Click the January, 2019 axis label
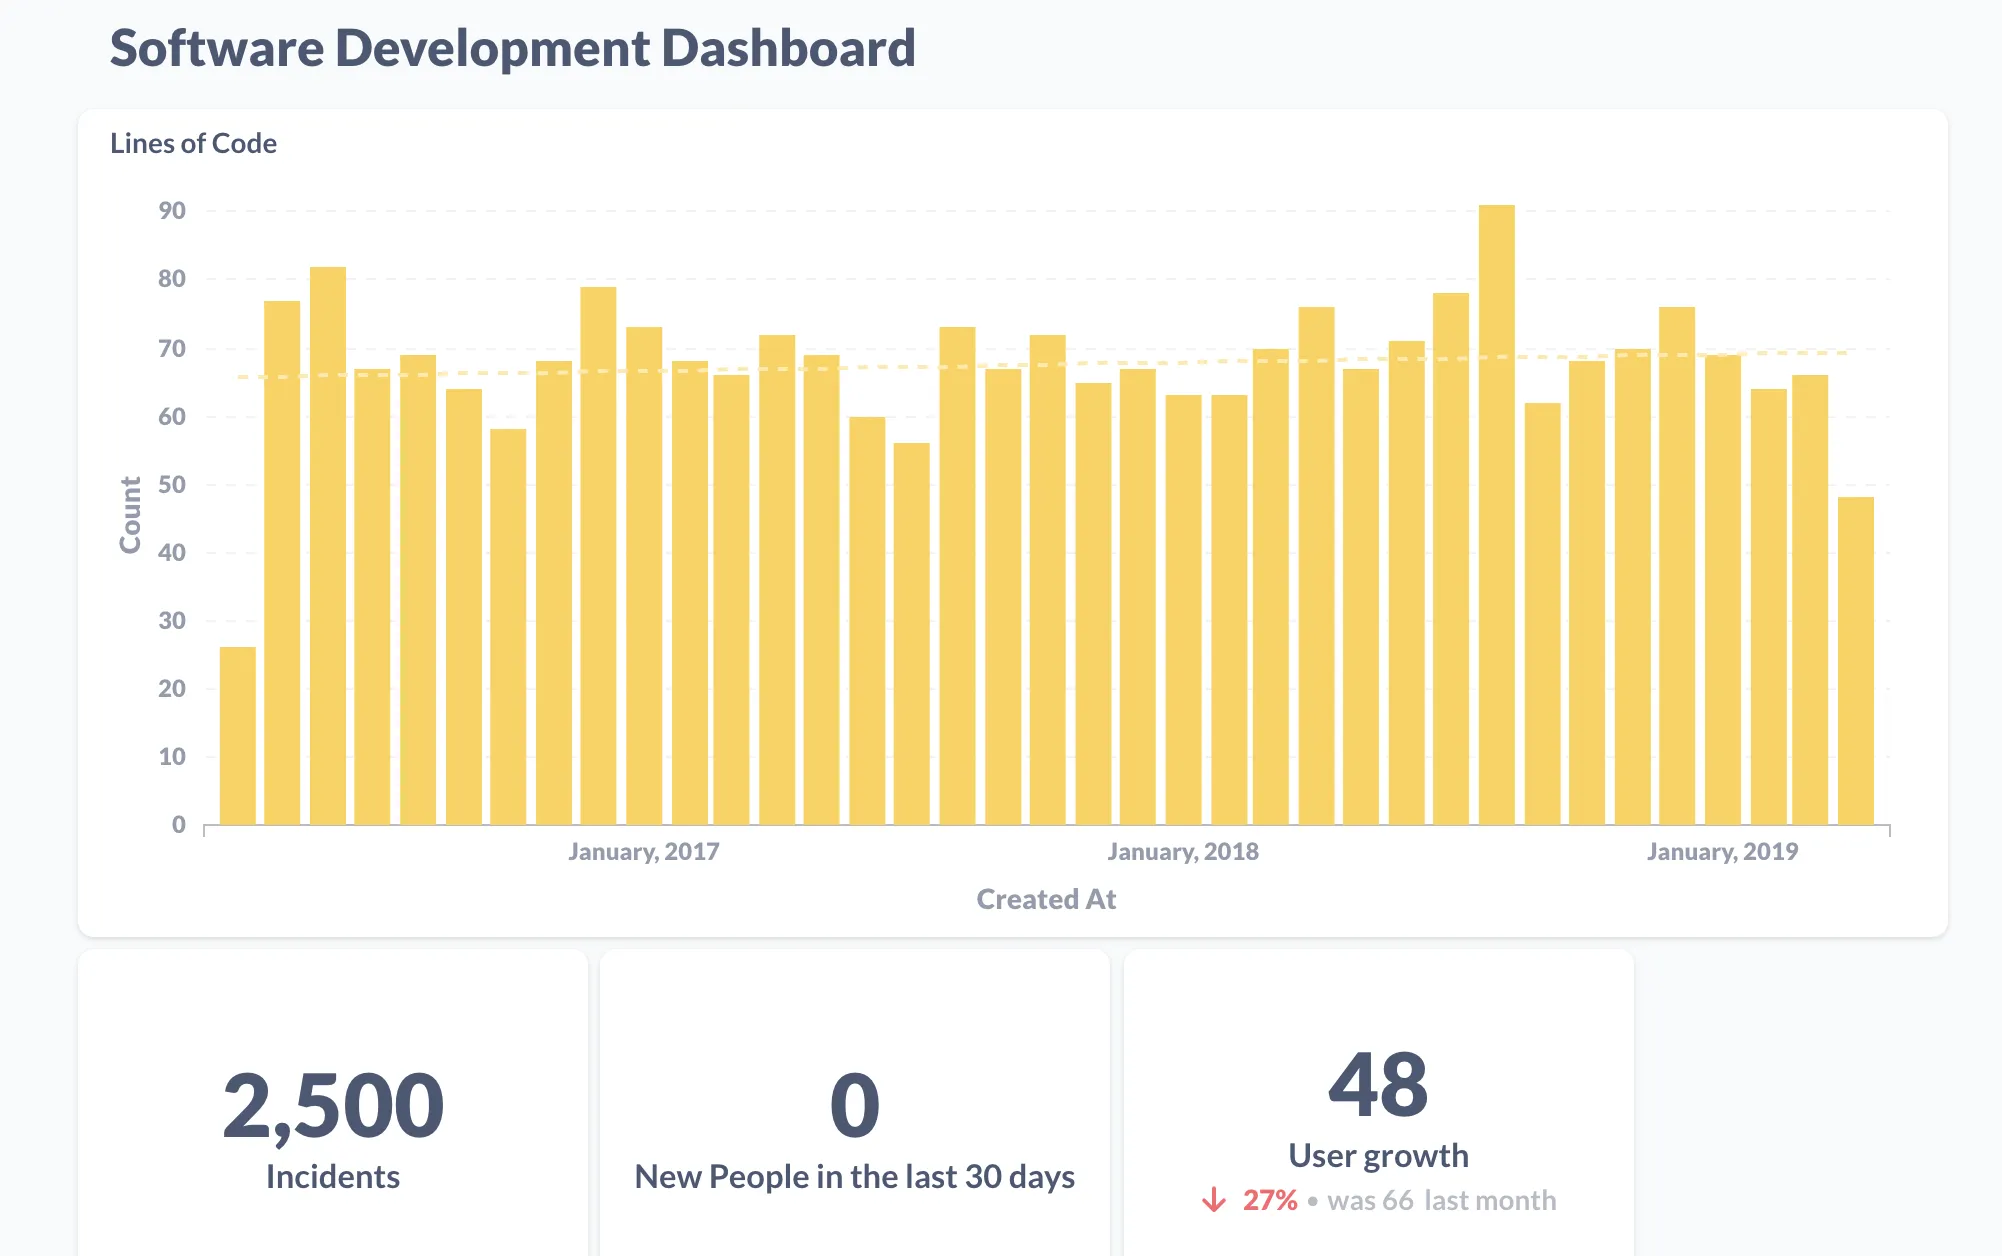 pos(1722,852)
